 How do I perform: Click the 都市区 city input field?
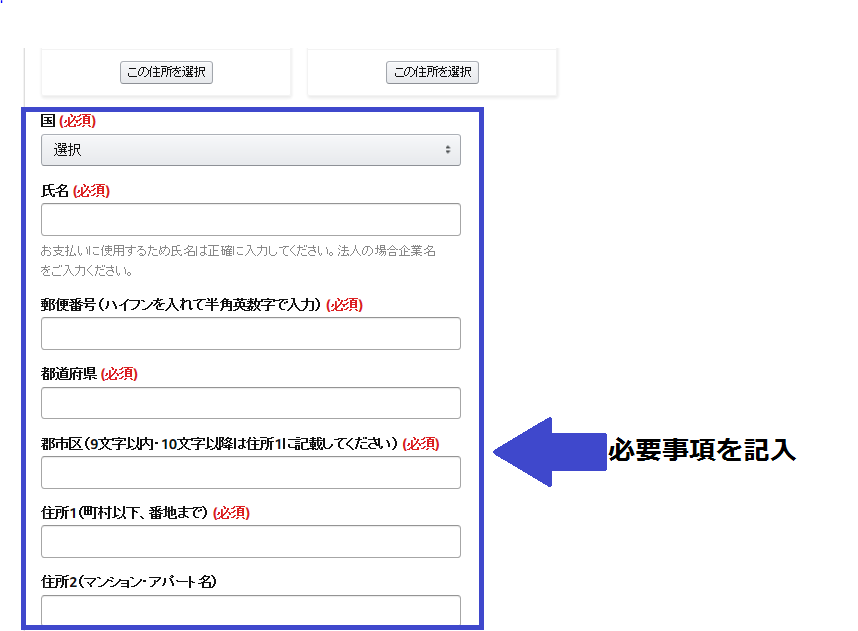pyautogui.click(x=250, y=472)
